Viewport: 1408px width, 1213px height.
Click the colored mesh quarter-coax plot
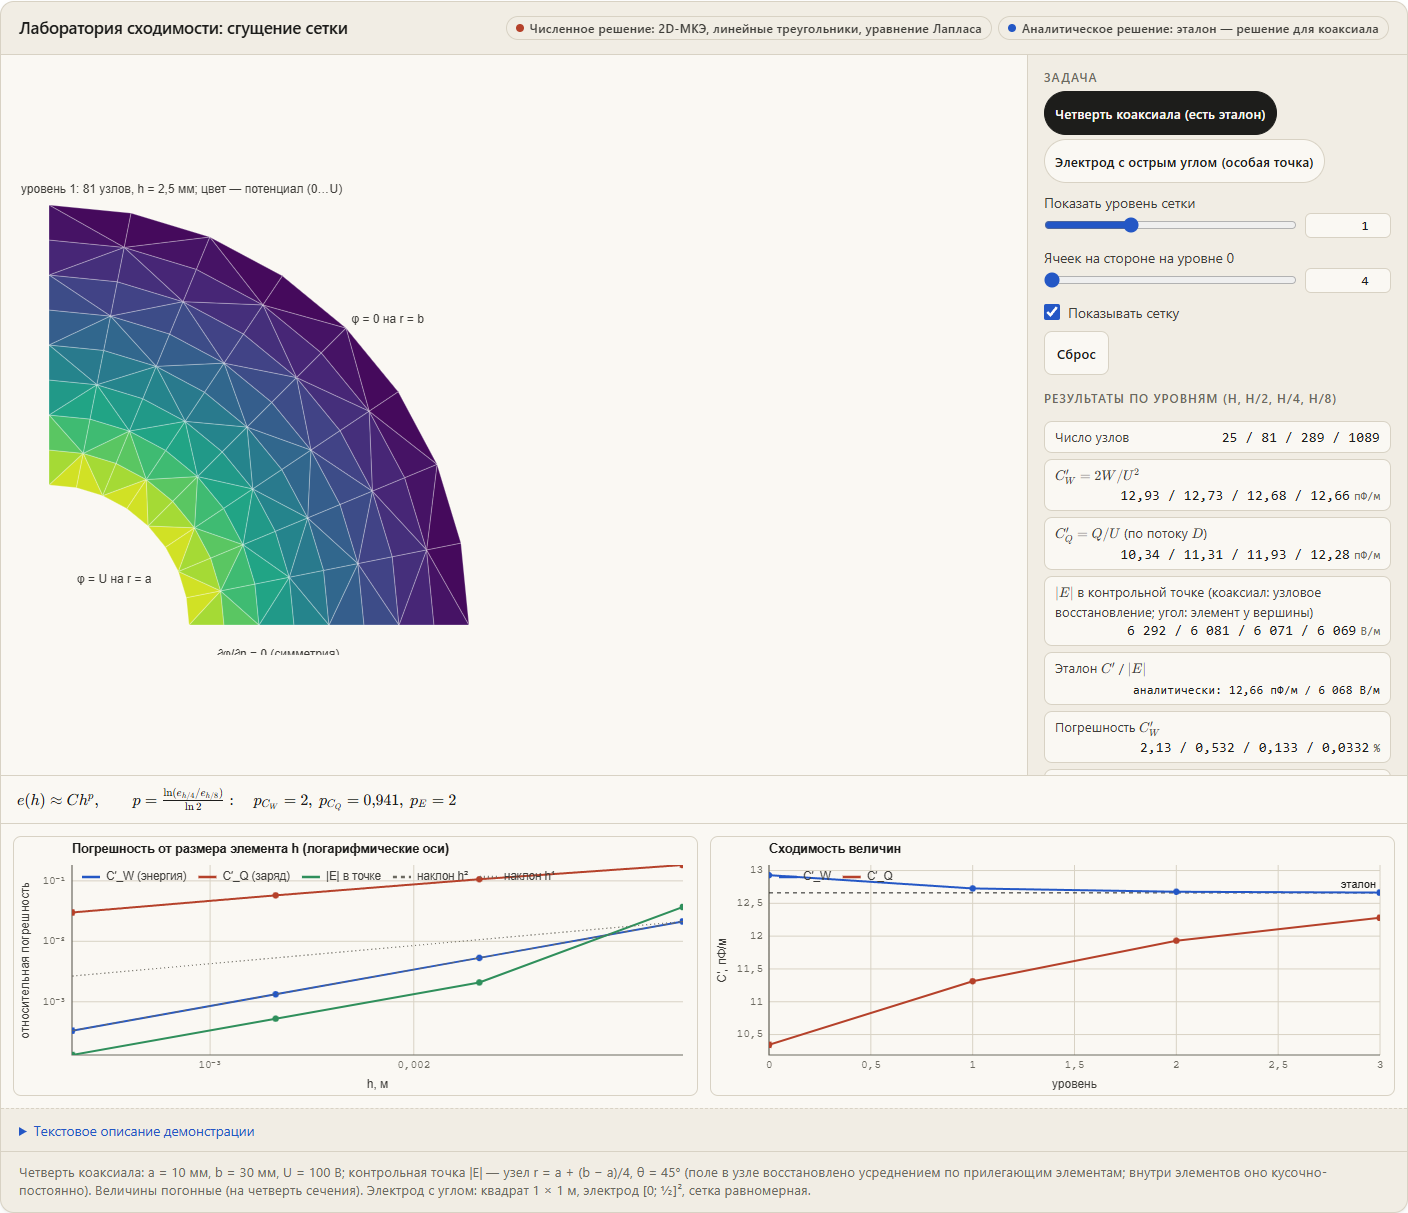point(258,415)
